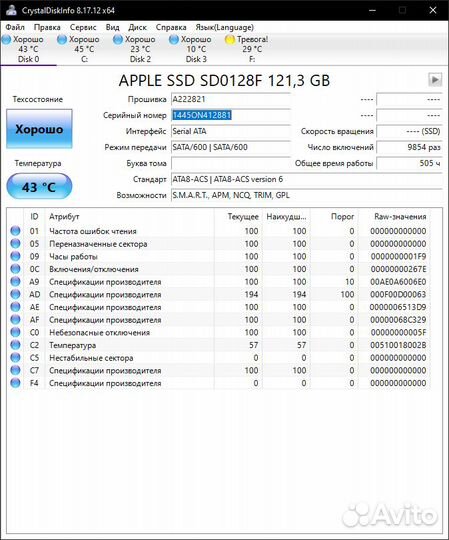Click the rotation rate ---- (SSD) field
Viewport: 449px width, 540px height.
(409, 131)
